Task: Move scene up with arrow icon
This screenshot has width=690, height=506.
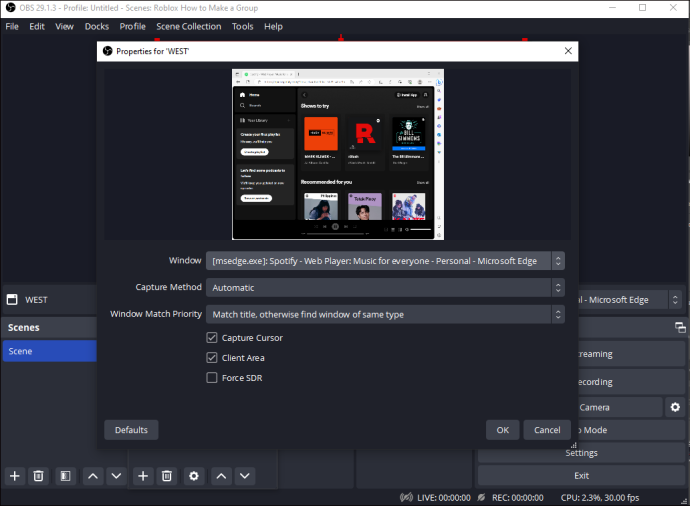Action: pyautogui.click(x=93, y=476)
